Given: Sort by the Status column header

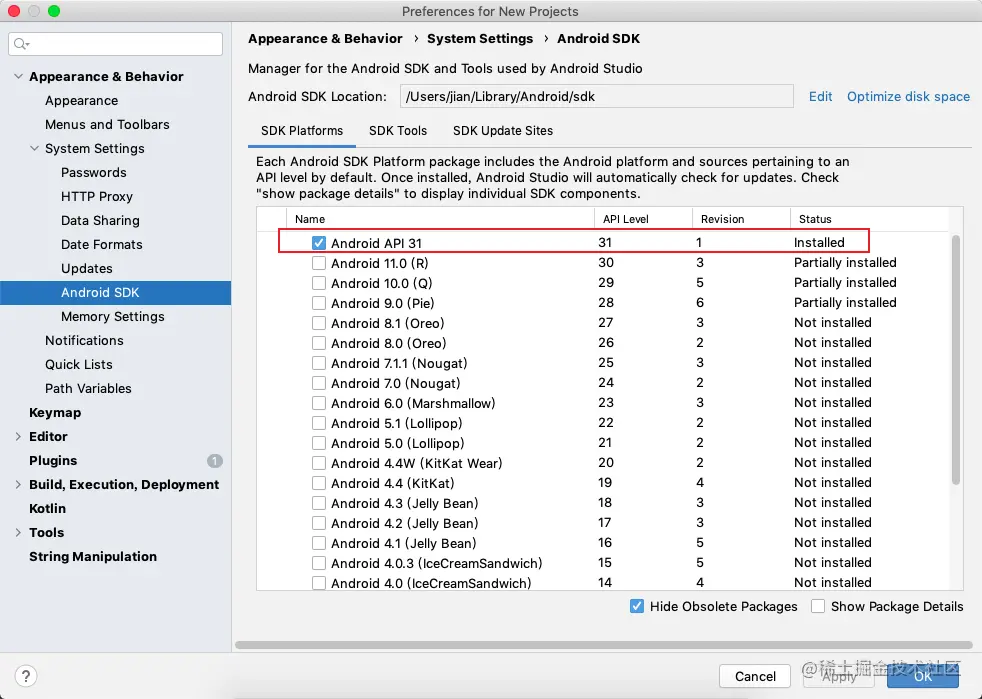Looking at the screenshot, I should coord(869,219).
